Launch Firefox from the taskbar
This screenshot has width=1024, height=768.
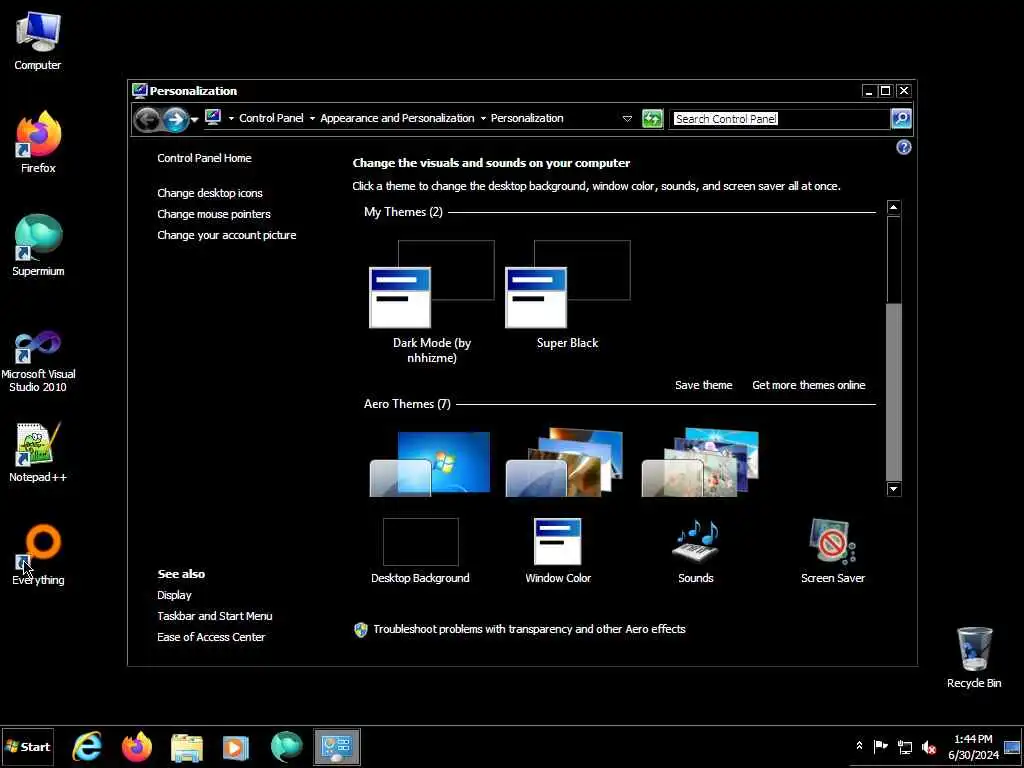pos(136,747)
